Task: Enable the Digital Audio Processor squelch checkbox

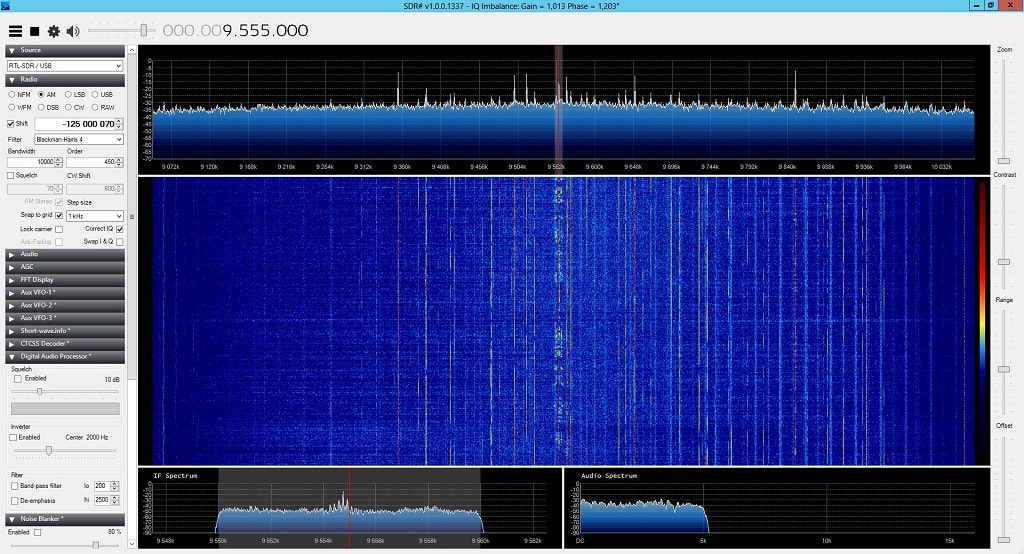Action: point(18,379)
